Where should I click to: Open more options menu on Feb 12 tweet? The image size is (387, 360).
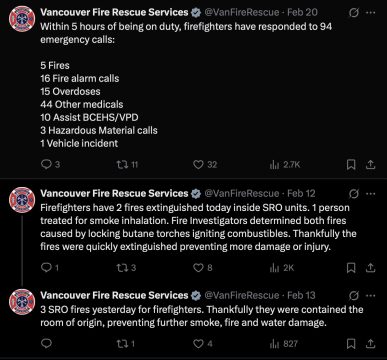coord(371,194)
